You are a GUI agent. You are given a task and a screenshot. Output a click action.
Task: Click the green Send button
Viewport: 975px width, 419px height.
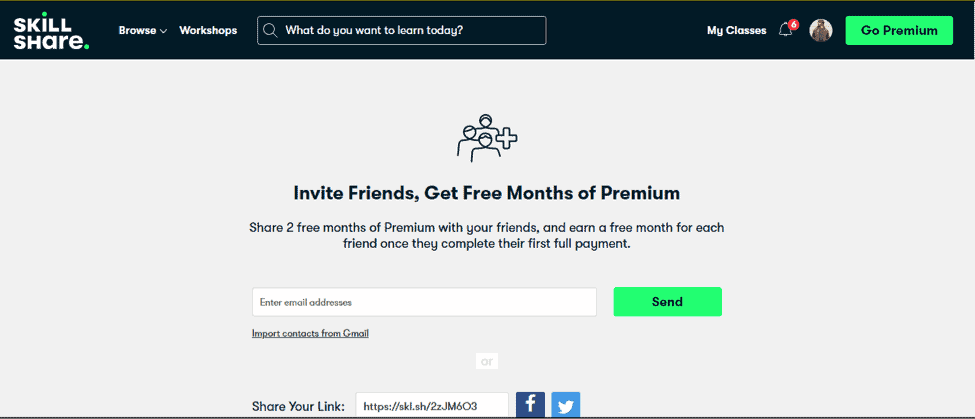(x=667, y=302)
